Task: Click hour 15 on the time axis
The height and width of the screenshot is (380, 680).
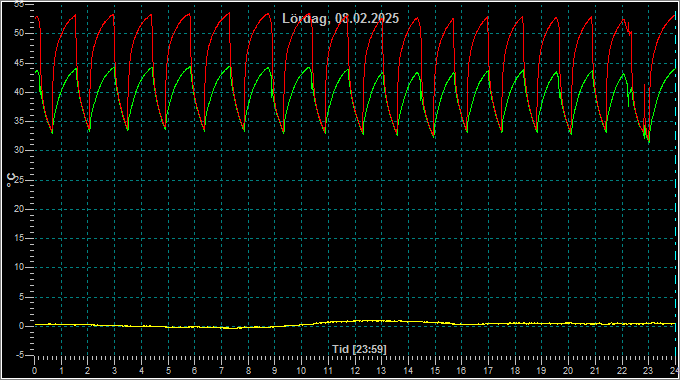Action: pyautogui.click(x=435, y=371)
